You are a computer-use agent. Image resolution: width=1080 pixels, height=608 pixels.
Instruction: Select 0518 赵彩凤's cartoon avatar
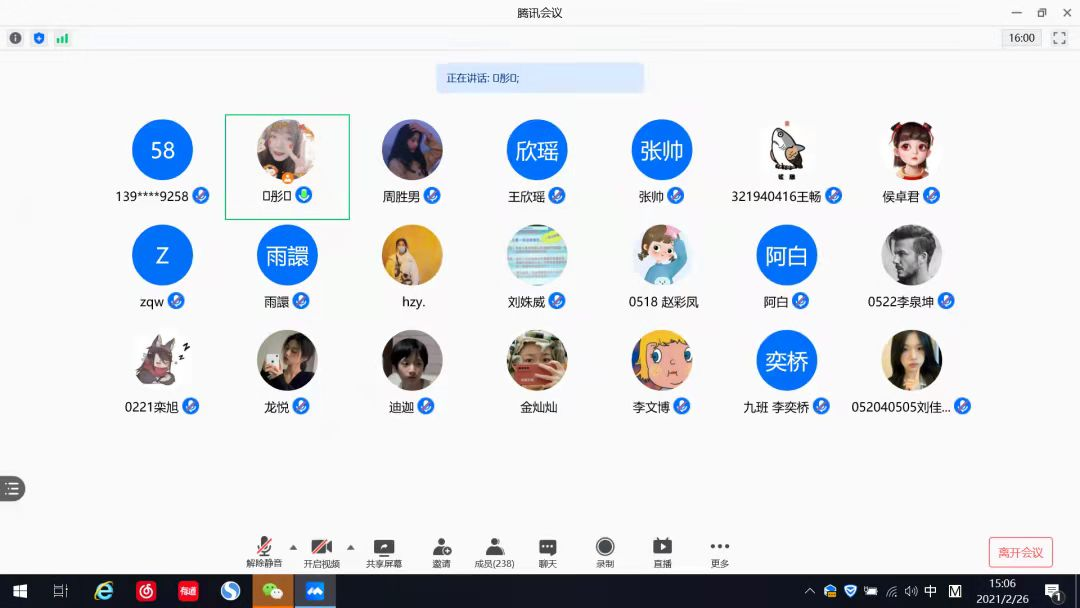tap(662, 255)
